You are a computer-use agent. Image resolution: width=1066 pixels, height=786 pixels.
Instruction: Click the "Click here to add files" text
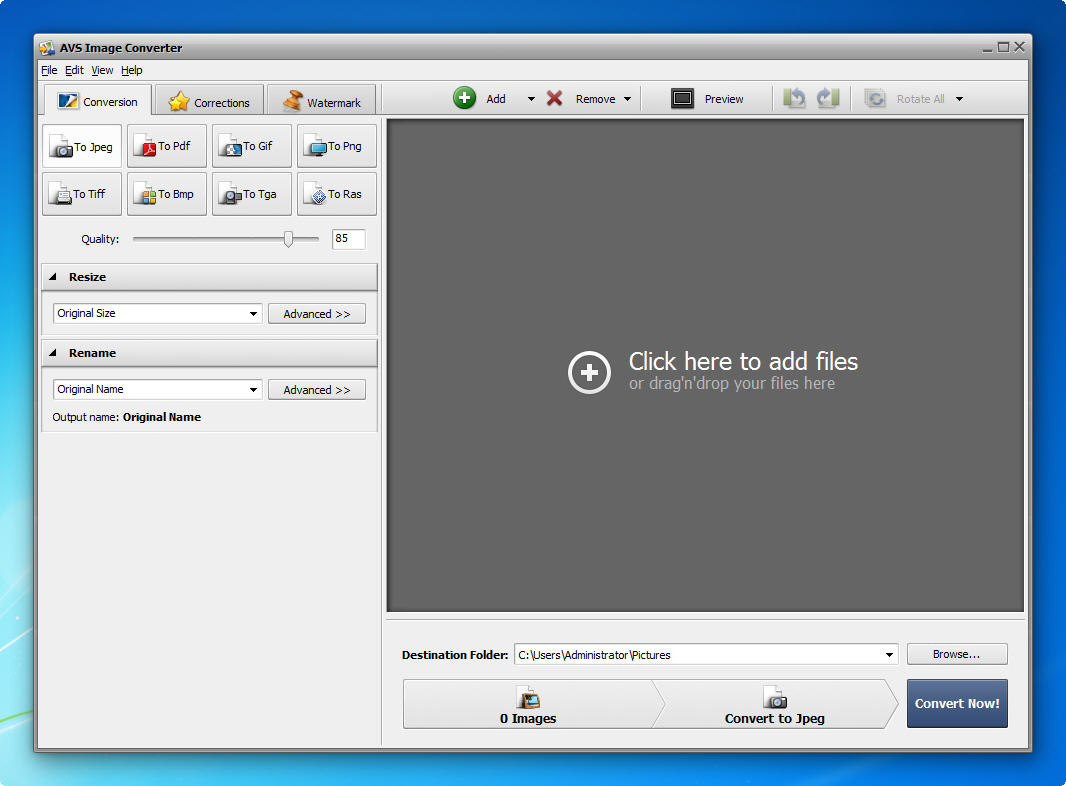[743, 361]
